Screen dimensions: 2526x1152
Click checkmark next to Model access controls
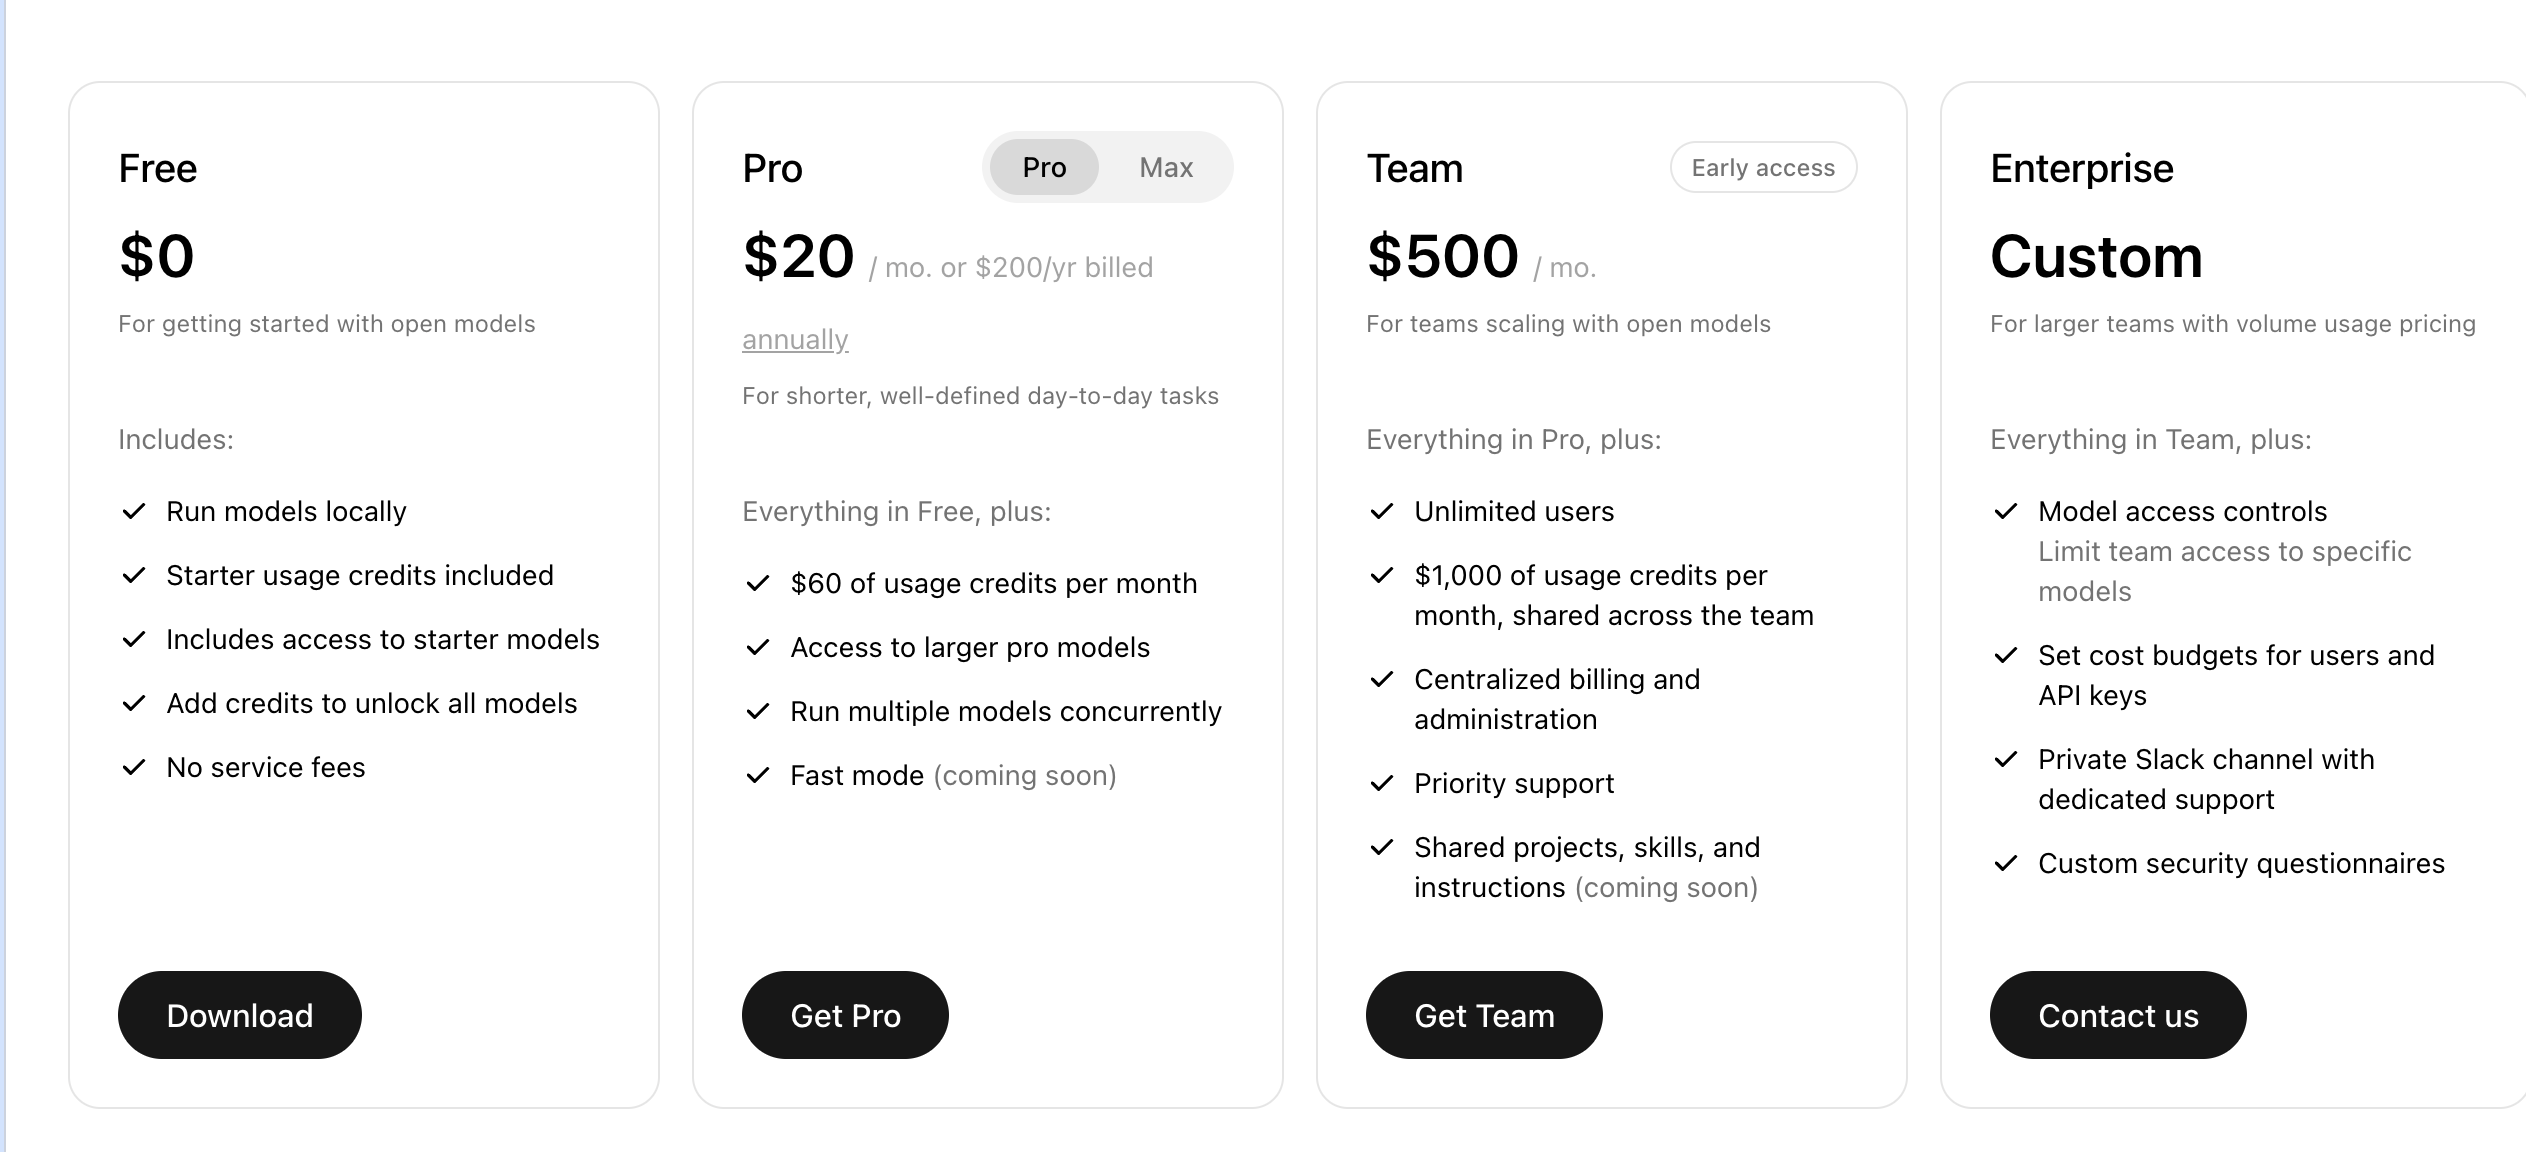(x=2006, y=512)
